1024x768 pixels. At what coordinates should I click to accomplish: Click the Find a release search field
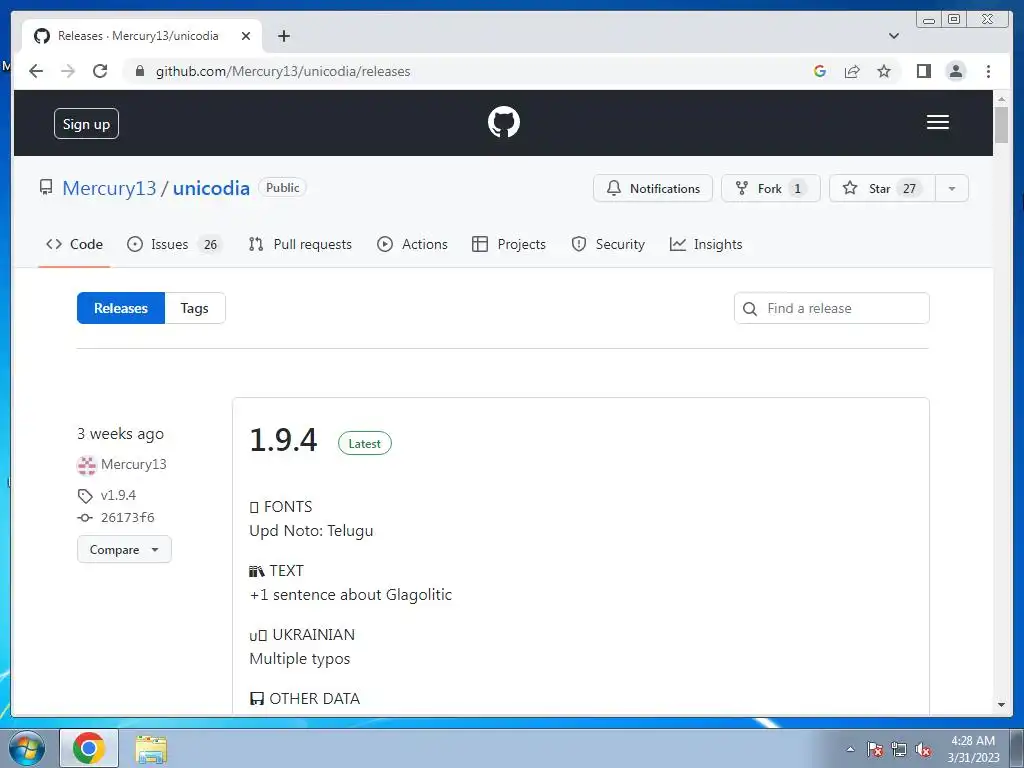pos(831,308)
